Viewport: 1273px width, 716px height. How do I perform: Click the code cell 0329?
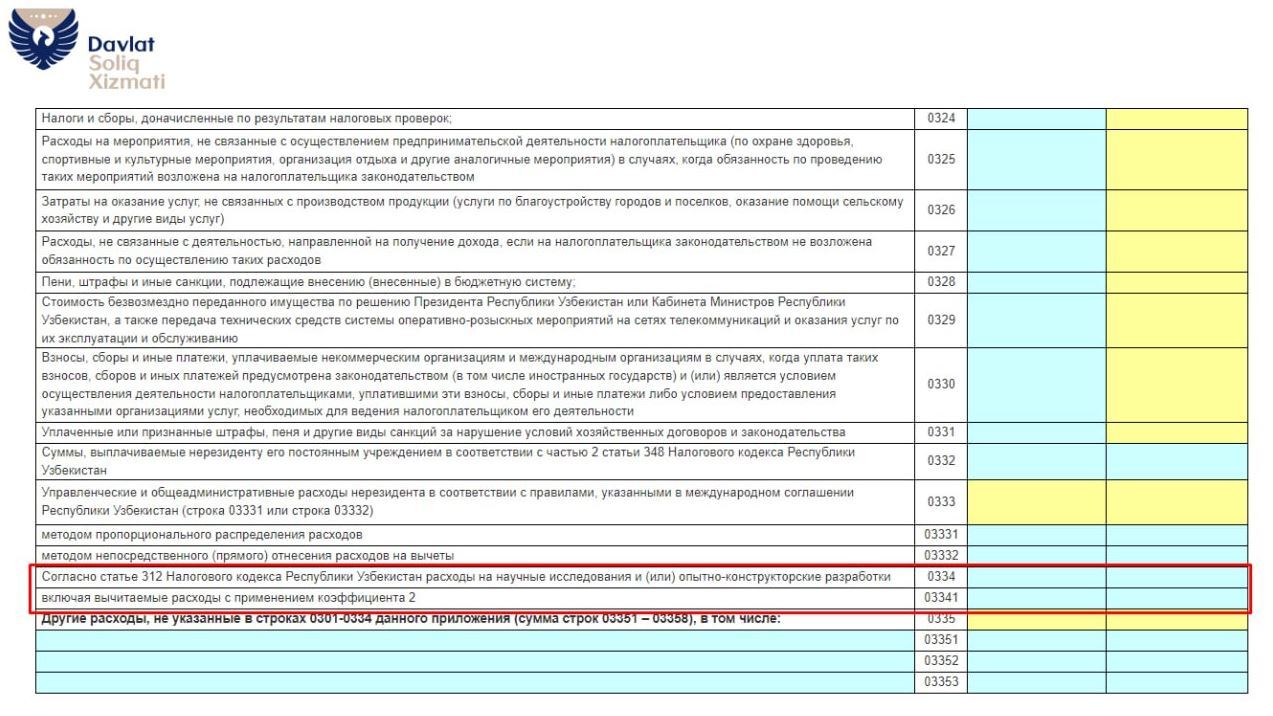940,320
